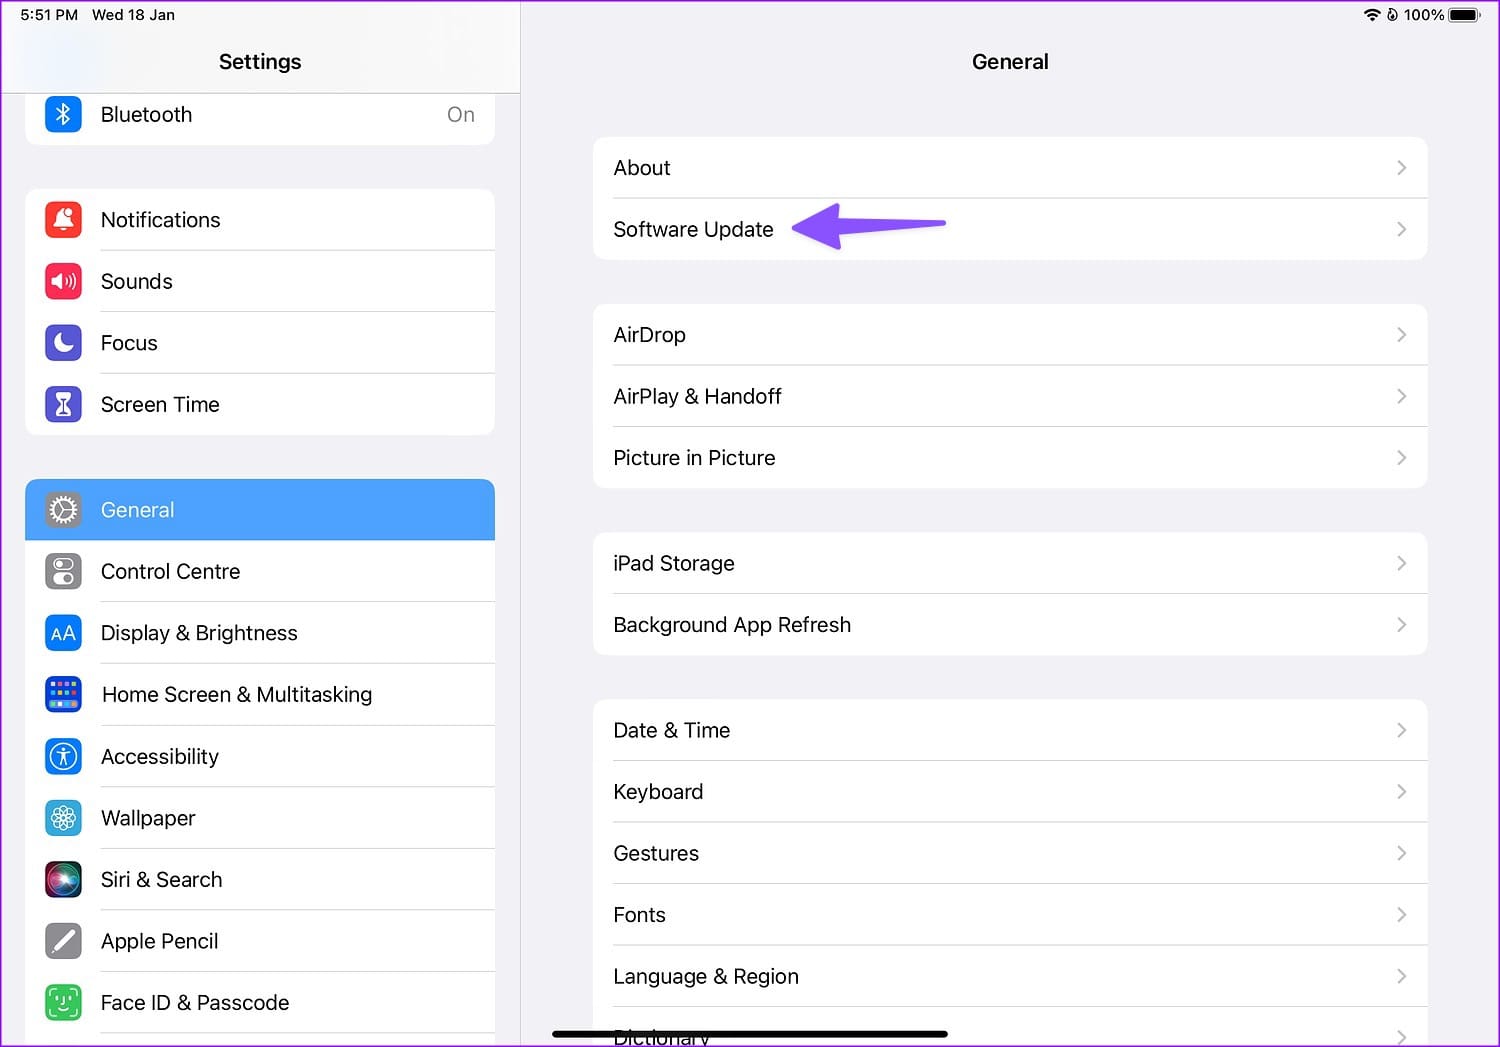Image resolution: width=1500 pixels, height=1047 pixels.
Task: Tap the Face ID & Passcode icon
Action: click(x=63, y=1003)
